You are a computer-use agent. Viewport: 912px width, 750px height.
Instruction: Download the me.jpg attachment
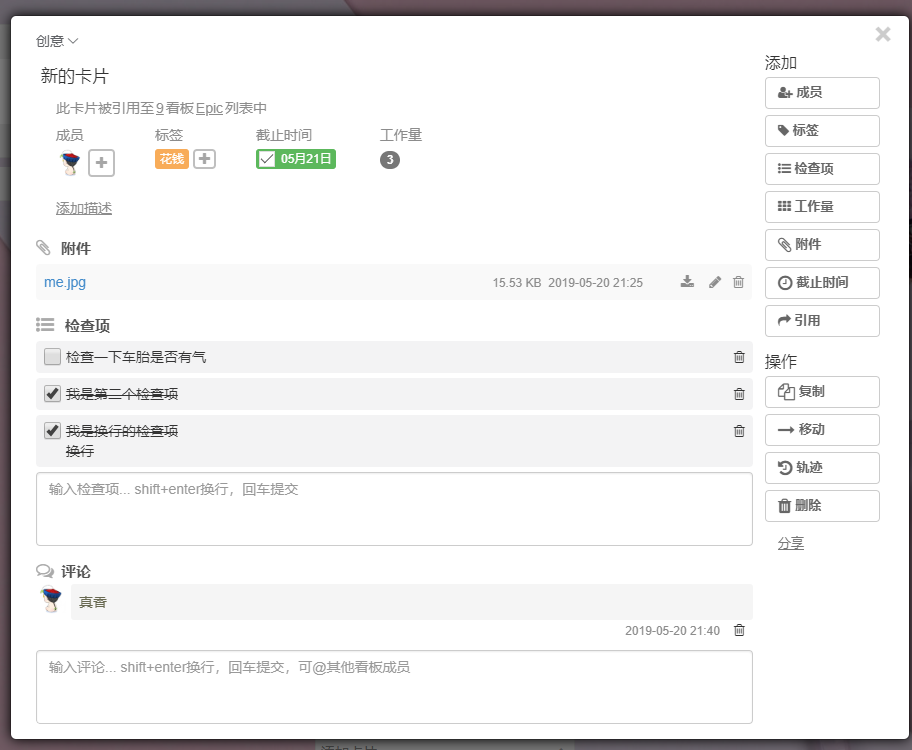[687, 282]
